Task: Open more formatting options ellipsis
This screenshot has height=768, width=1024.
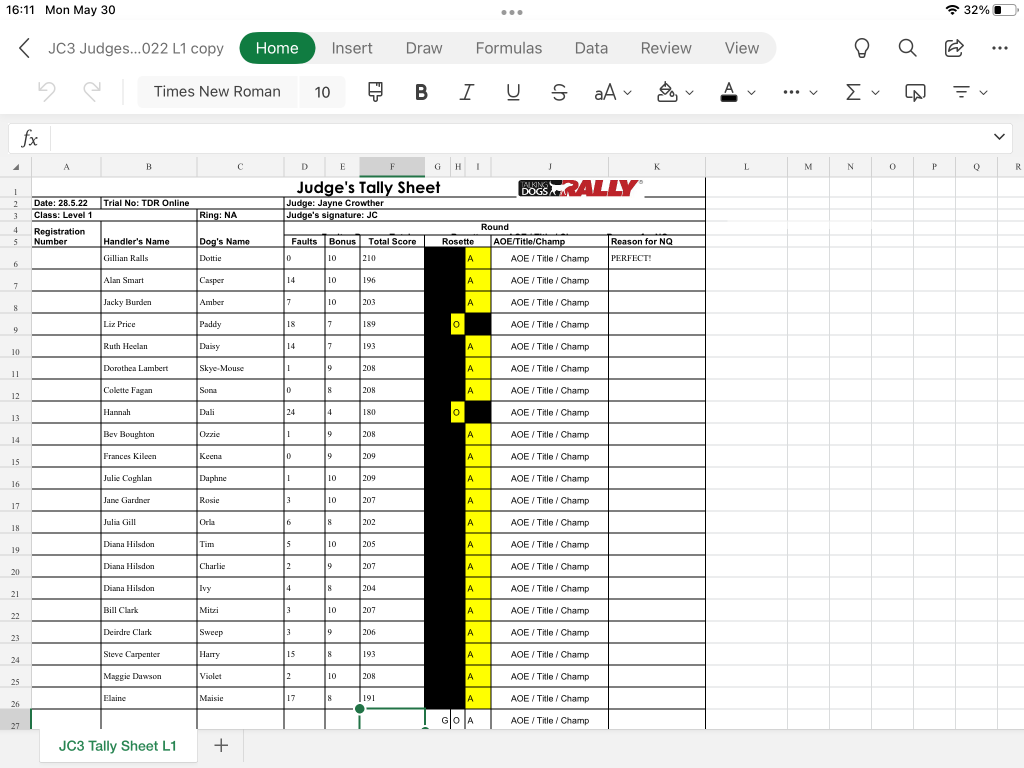Action: point(792,92)
